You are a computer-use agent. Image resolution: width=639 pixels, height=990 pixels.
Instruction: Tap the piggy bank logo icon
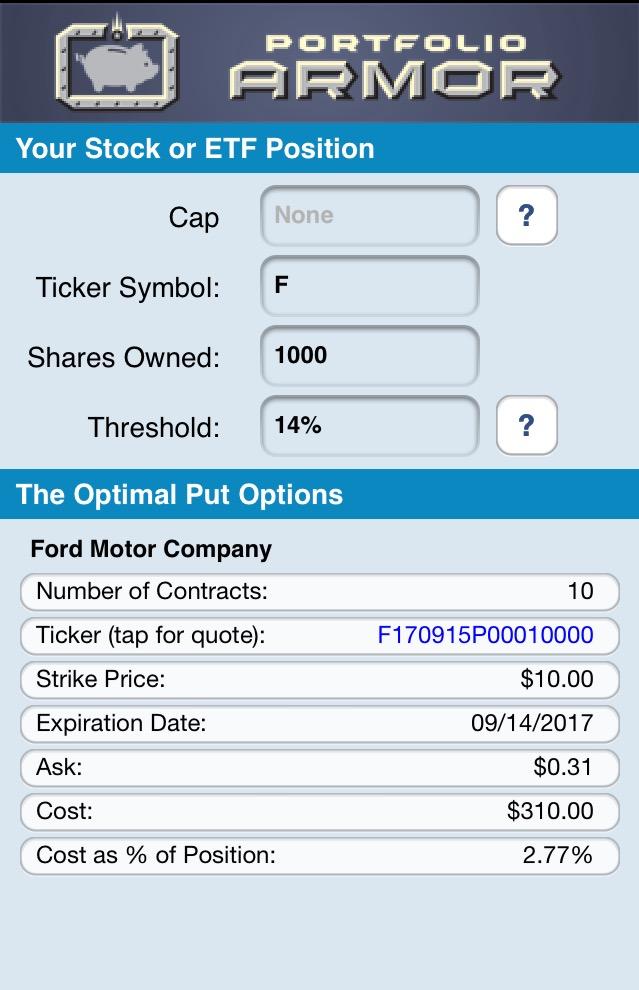coord(117,63)
